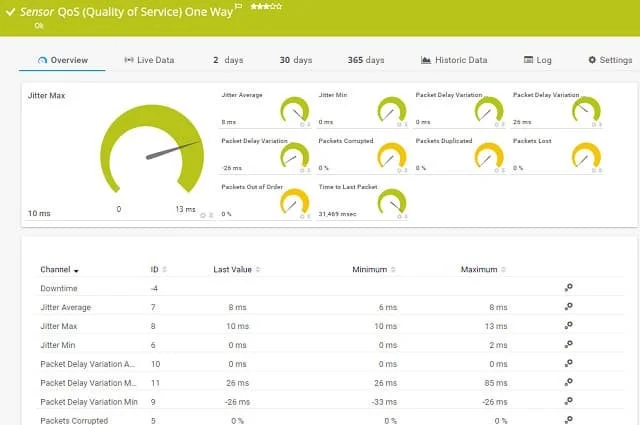This screenshot has width=640, height=425.
Task: Sort table by ID column
Action: click(x=157, y=269)
